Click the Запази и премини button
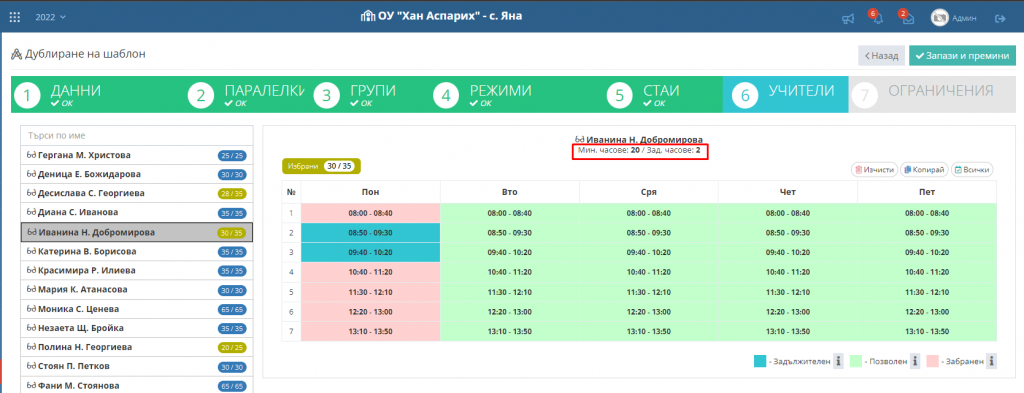The width and height of the screenshot is (1024, 393). (962, 56)
